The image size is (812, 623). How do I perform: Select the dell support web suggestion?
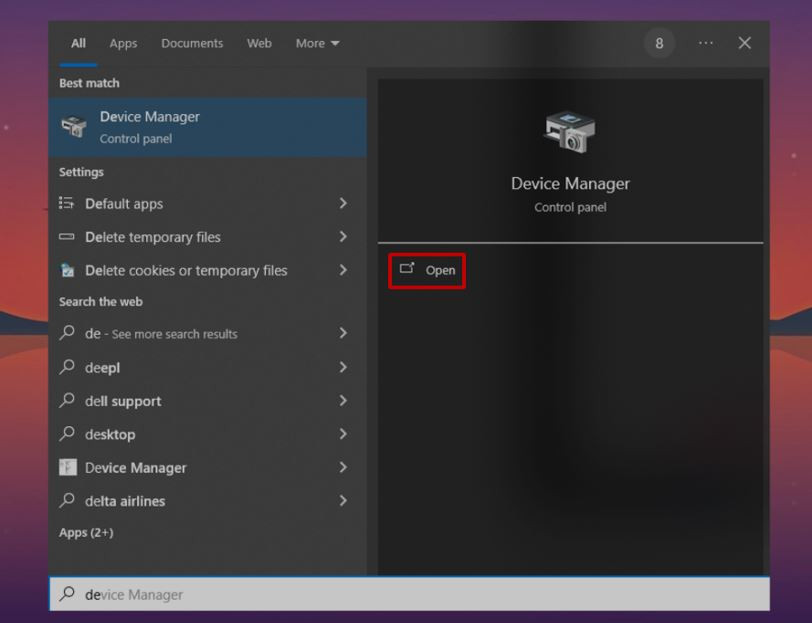(x=208, y=401)
